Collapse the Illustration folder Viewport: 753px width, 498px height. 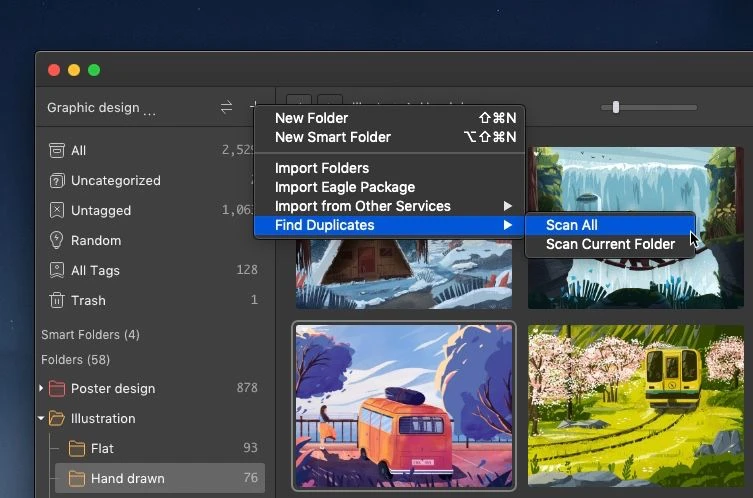coord(41,418)
